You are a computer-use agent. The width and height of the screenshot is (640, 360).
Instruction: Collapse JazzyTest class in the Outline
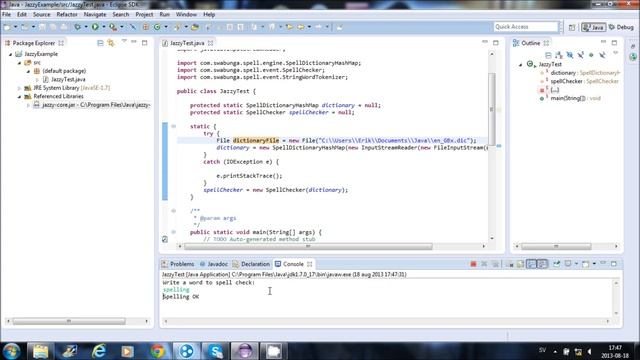coord(520,64)
